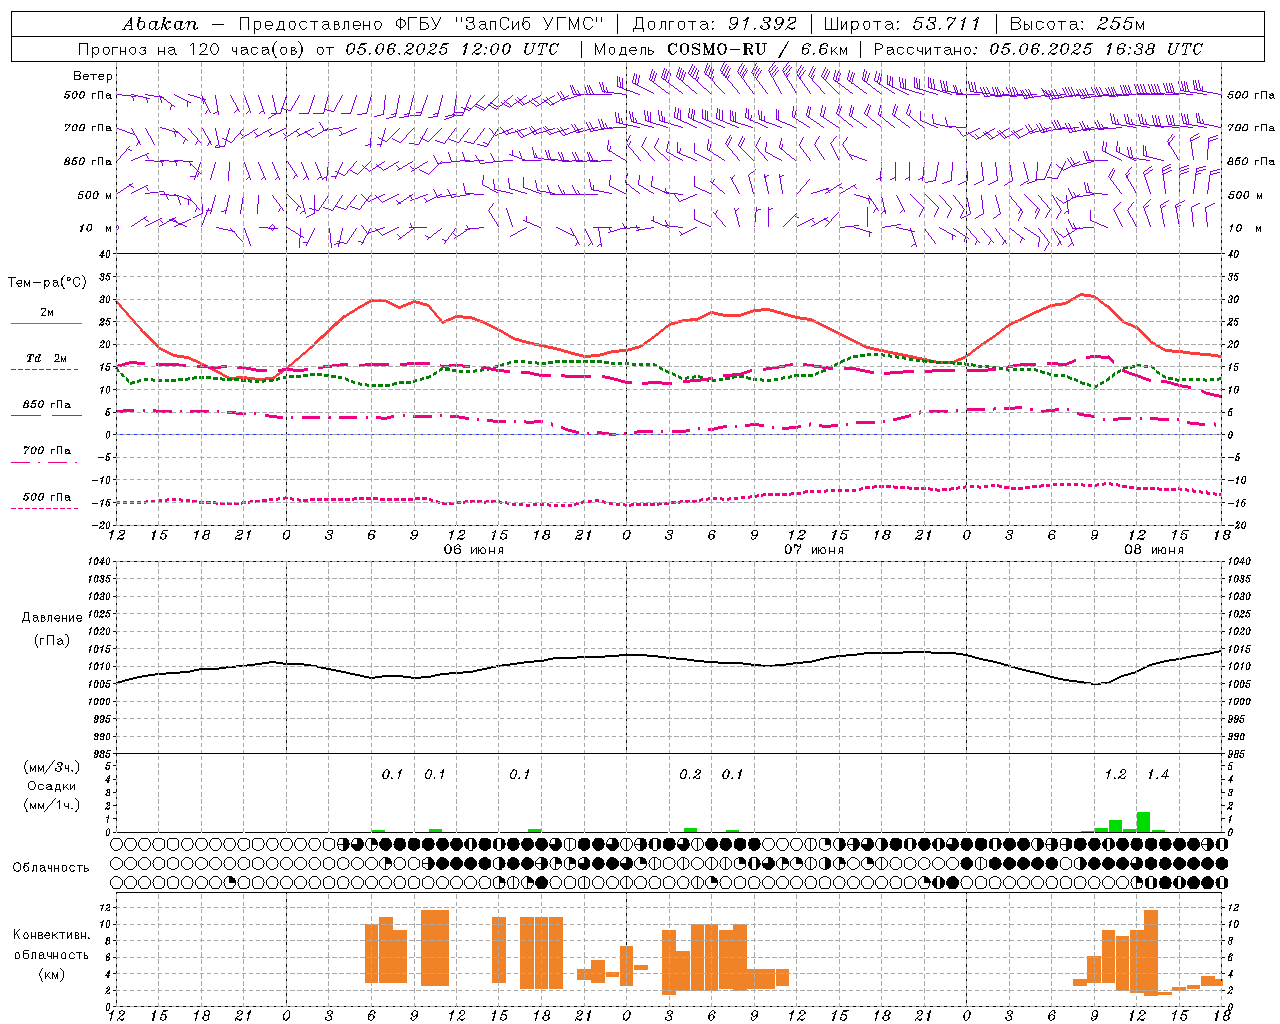Click the 'Давление' pressure section label

52,618
